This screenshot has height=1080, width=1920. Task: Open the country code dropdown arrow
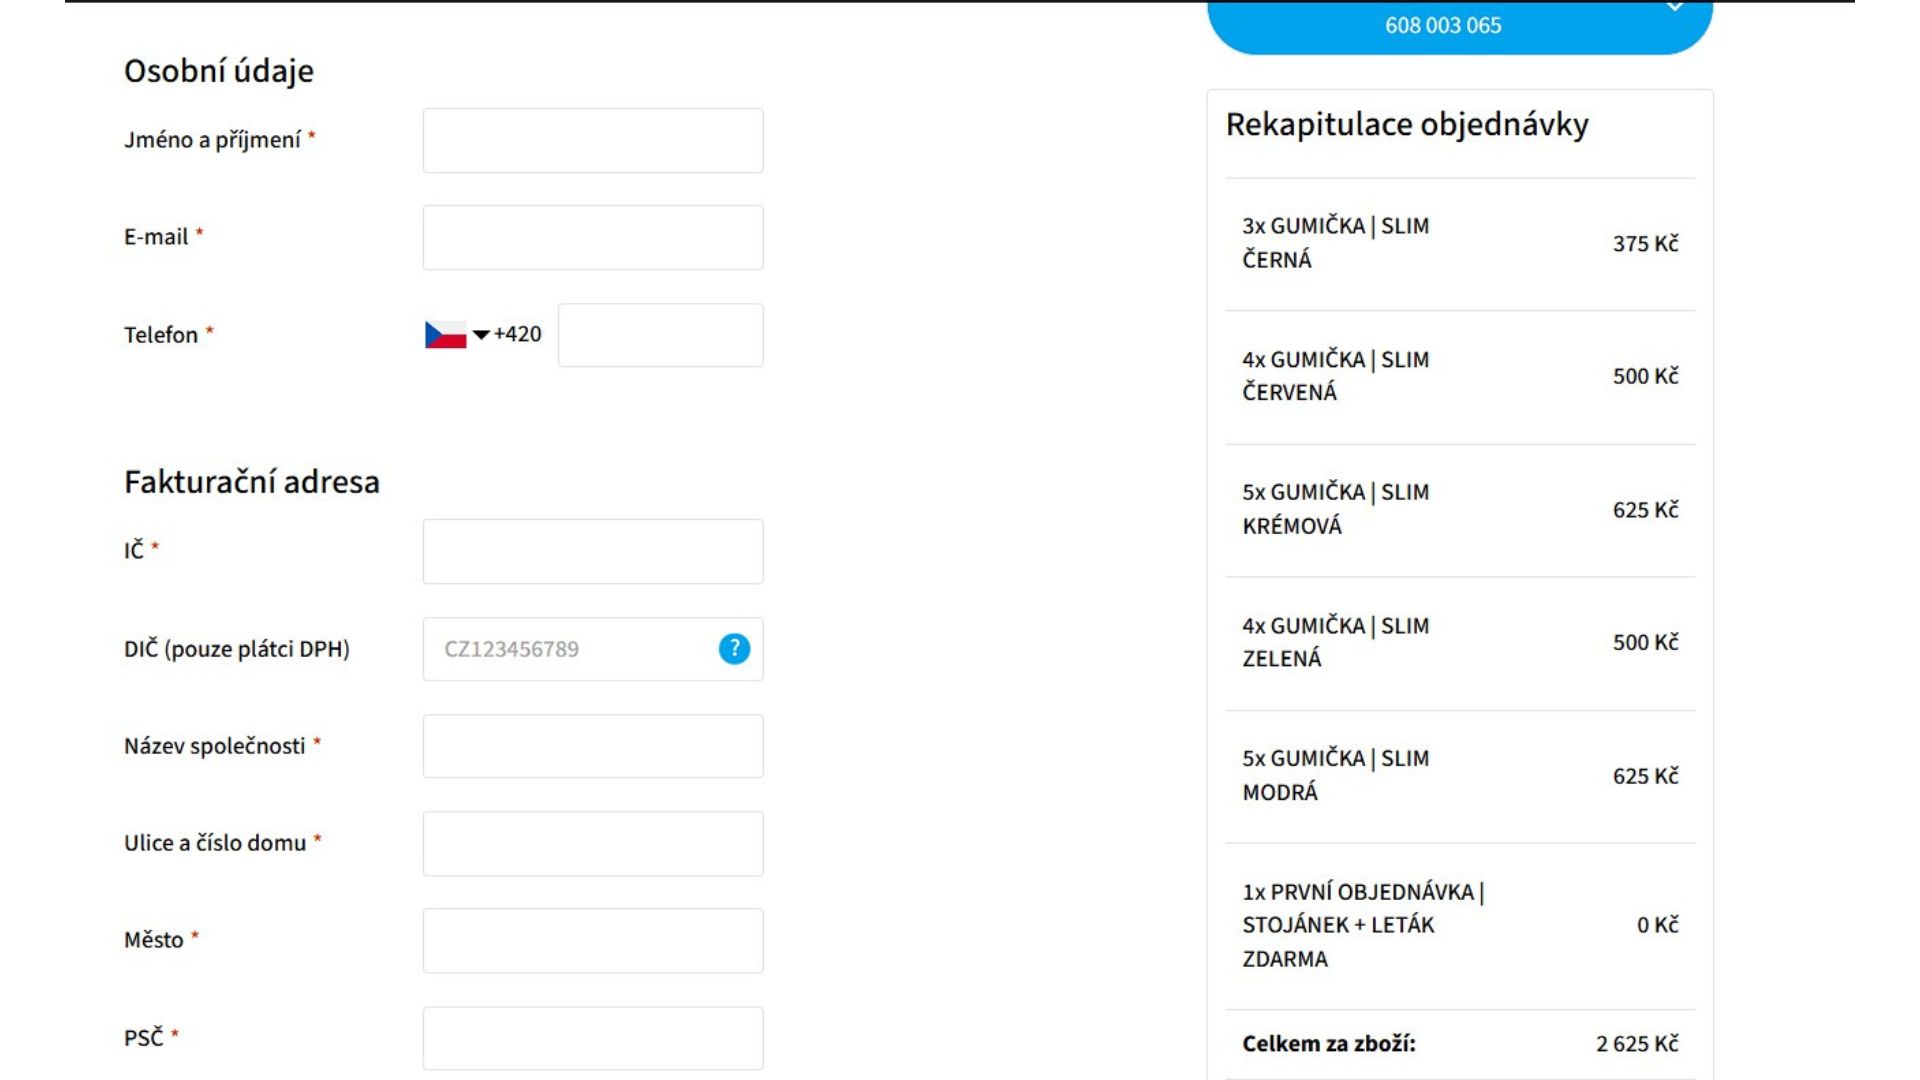click(483, 335)
